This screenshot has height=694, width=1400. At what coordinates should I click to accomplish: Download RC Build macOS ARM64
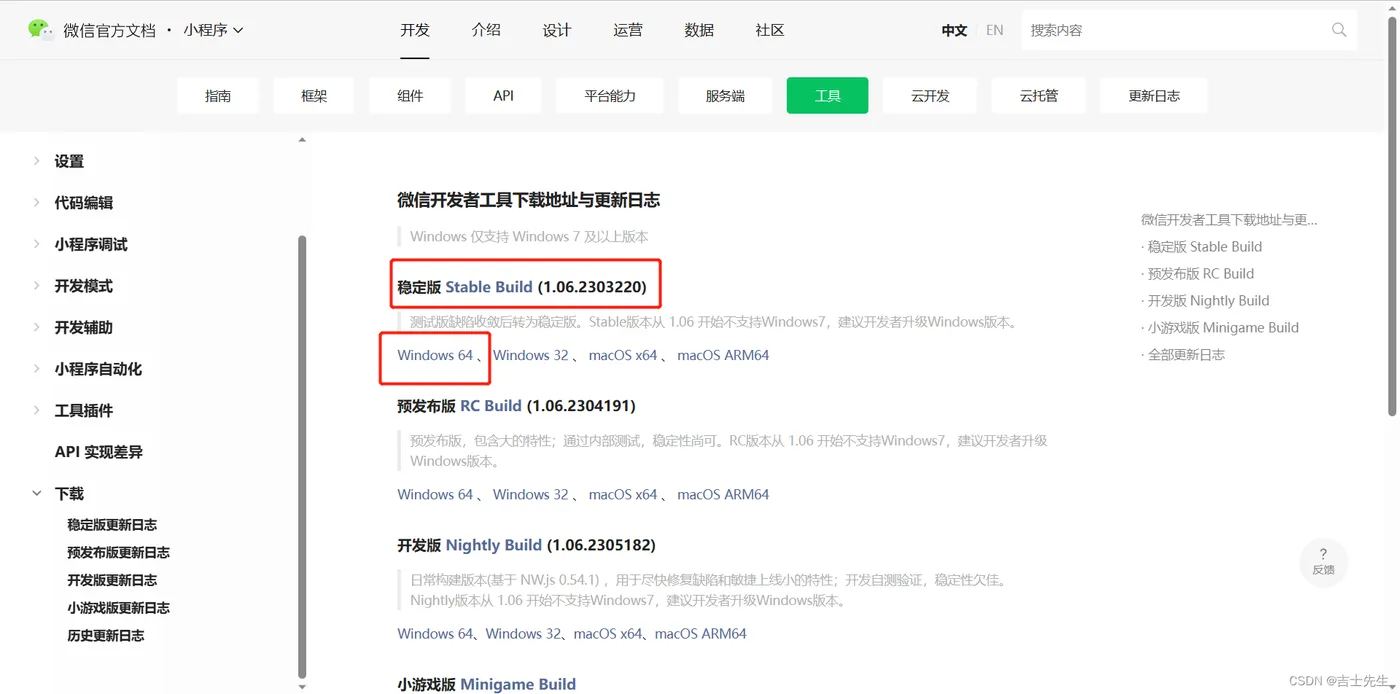pyautogui.click(x=723, y=494)
